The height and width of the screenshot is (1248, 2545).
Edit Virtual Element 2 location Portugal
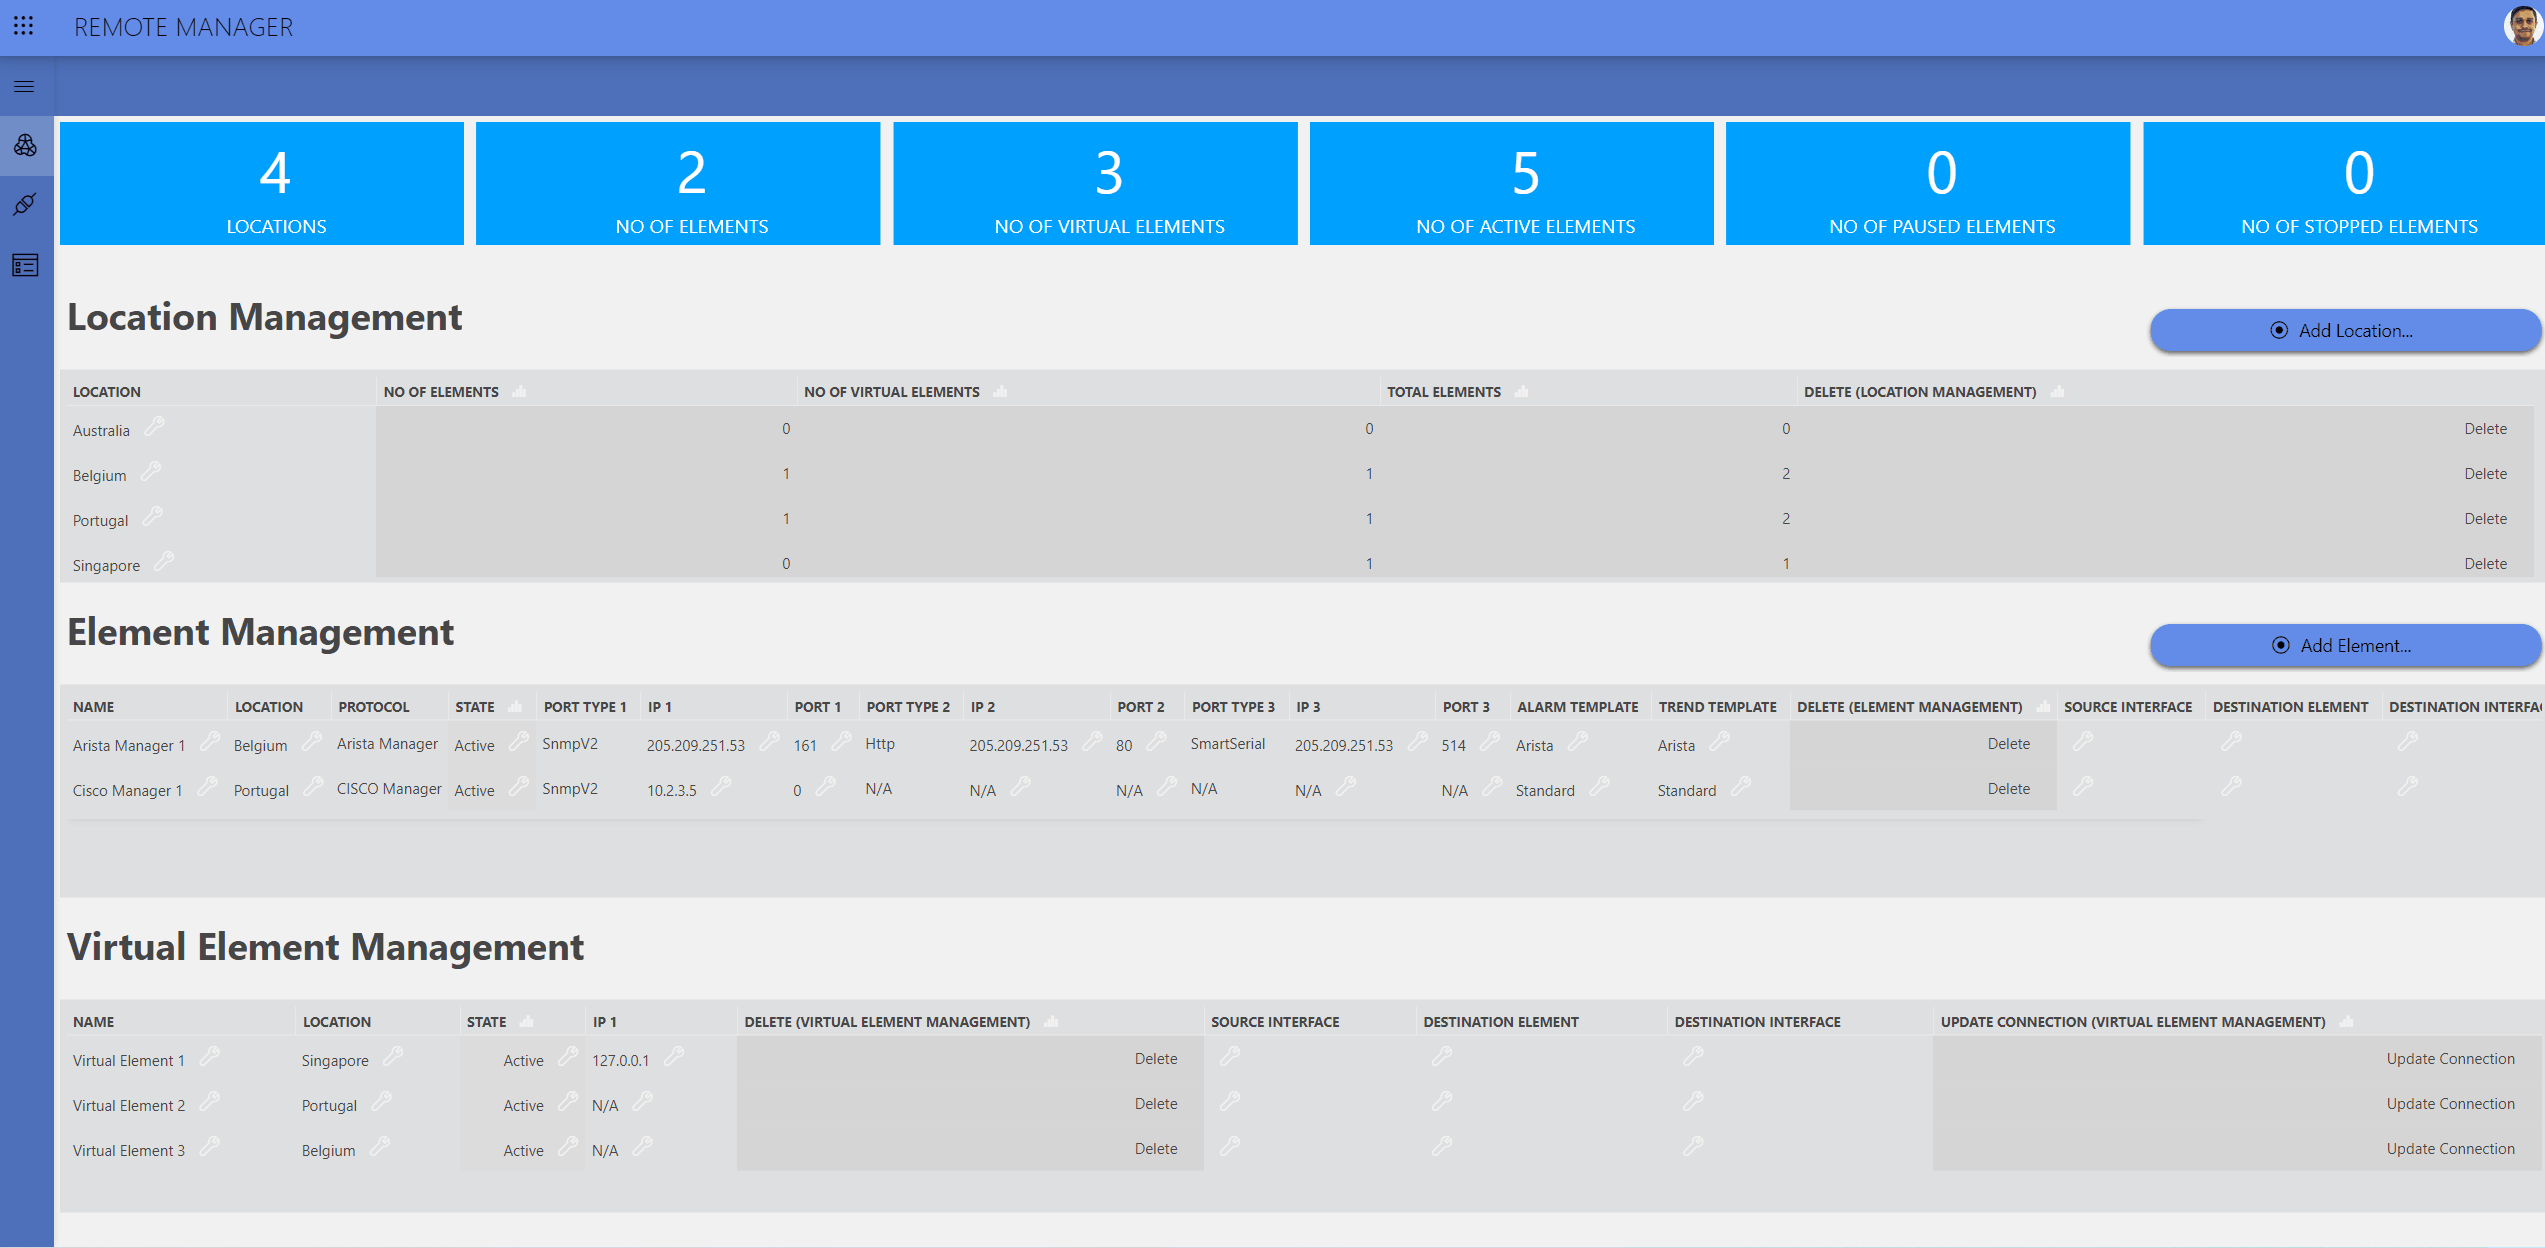click(x=381, y=1102)
